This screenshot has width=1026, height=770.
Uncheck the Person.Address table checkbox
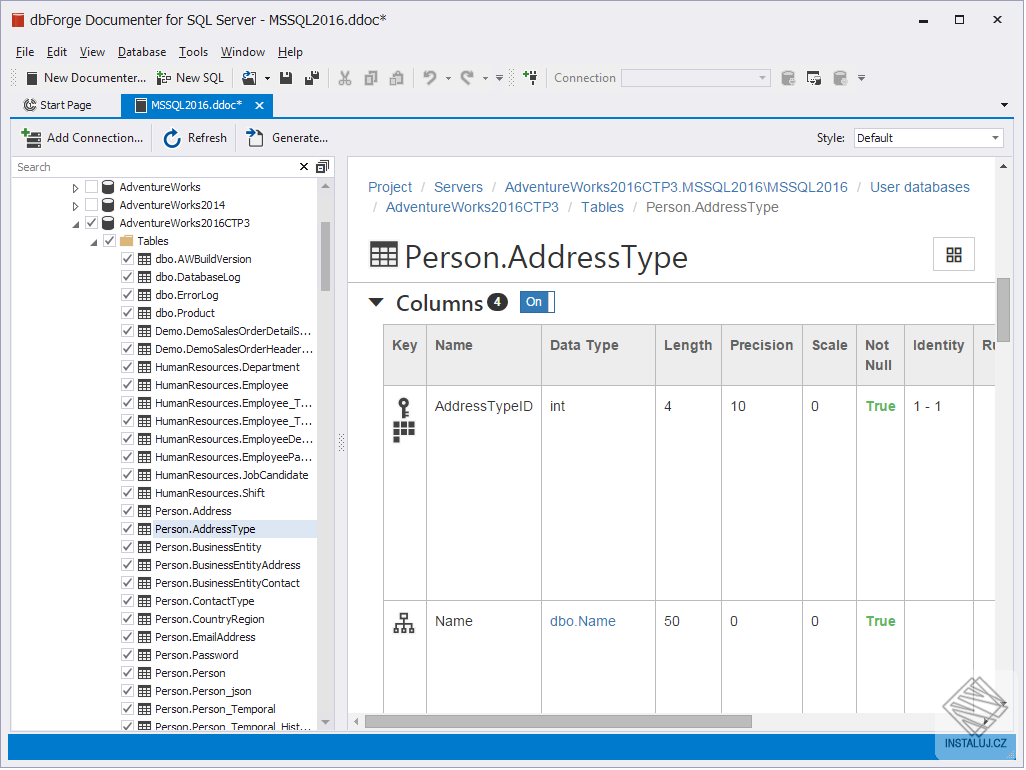127,511
